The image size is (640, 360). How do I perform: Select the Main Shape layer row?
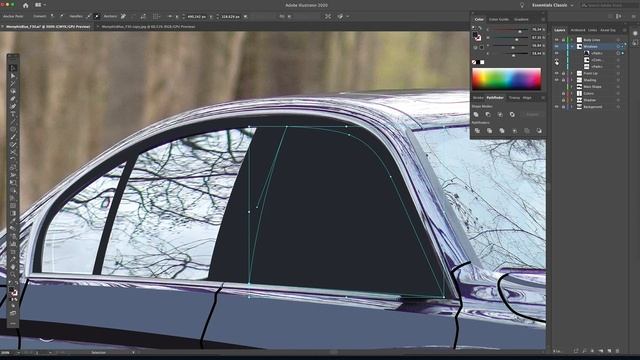point(590,87)
